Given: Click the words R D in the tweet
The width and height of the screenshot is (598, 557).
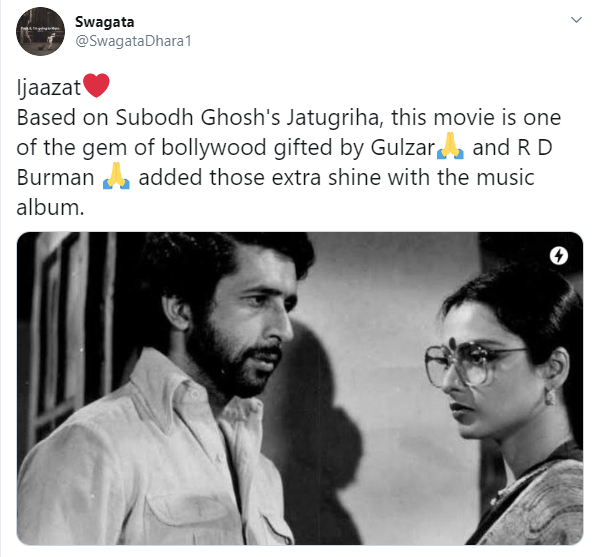Looking at the screenshot, I should point(535,148).
